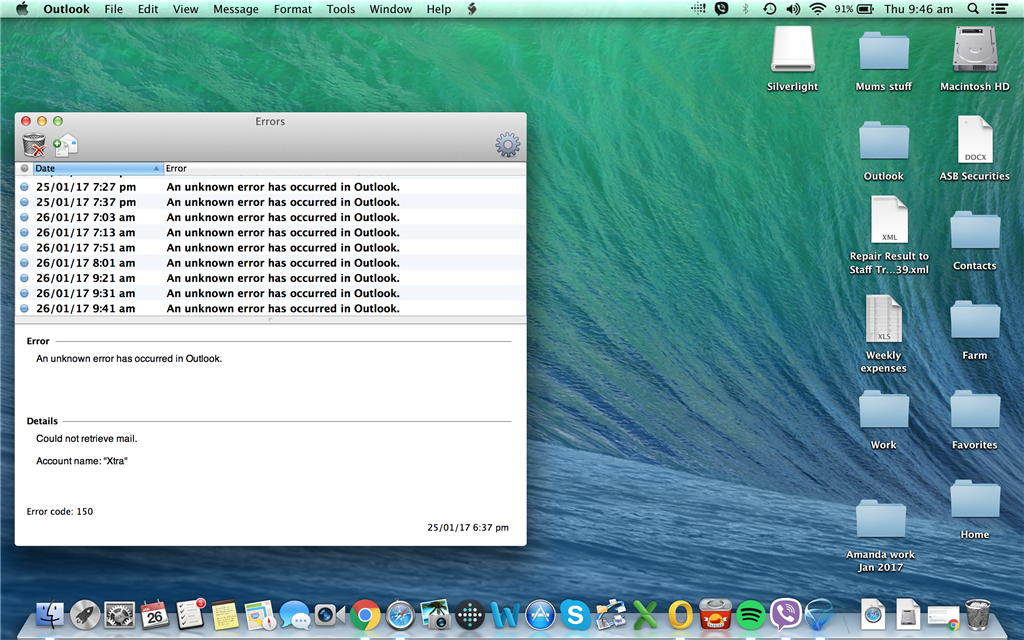Click the Bluetooth icon in menu bar

(x=745, y=9)
